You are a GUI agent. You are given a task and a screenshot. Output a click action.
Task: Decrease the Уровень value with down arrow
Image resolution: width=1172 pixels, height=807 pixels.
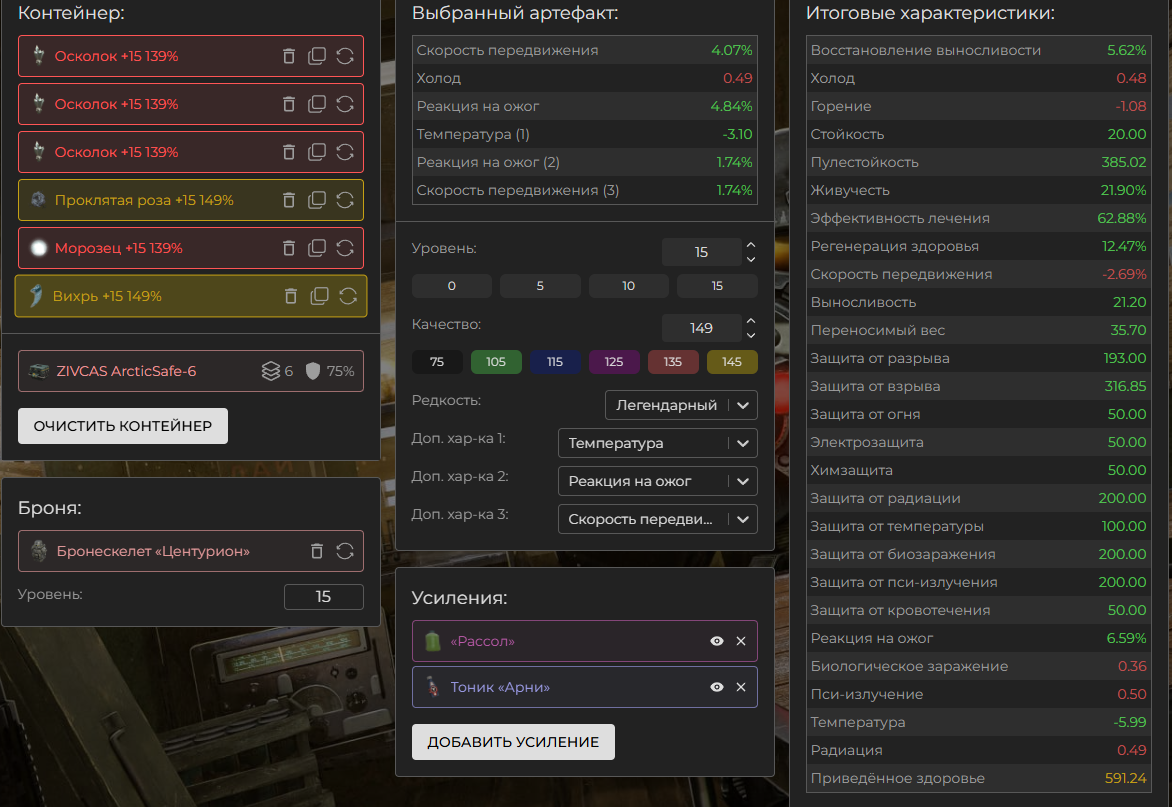[x=751, y=259]
